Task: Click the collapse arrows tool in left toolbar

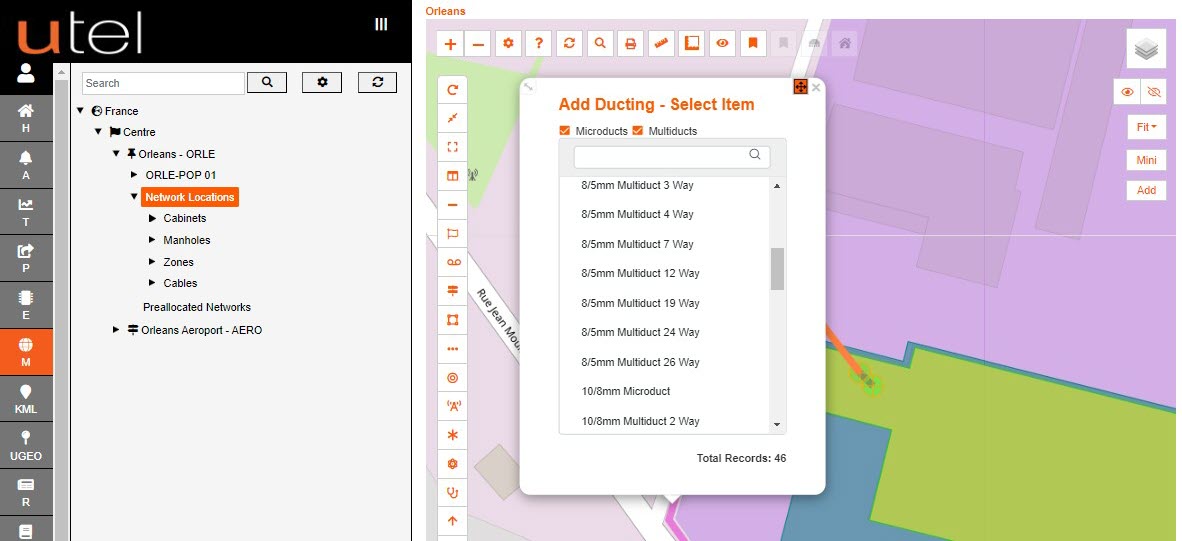Action: [x=452, y=118]
